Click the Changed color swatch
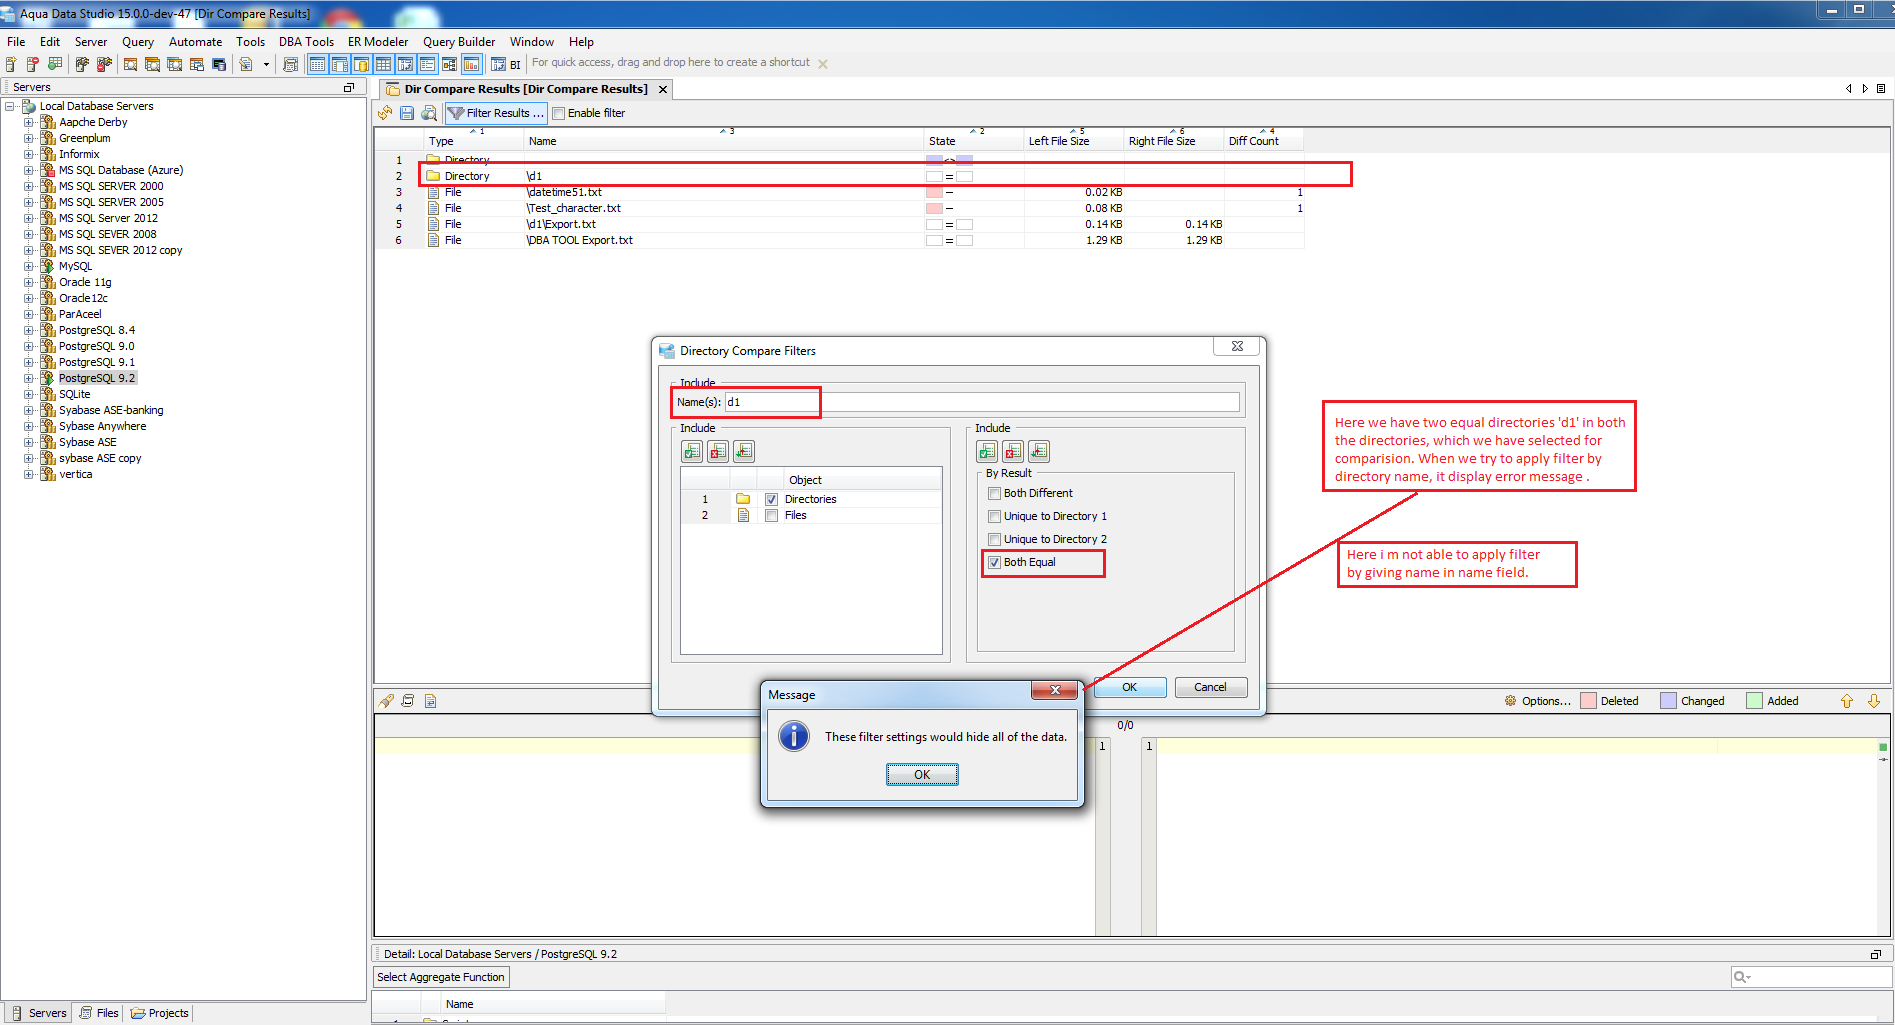The width and height of the screenshot is (1895, 1025). [1668, 701]
